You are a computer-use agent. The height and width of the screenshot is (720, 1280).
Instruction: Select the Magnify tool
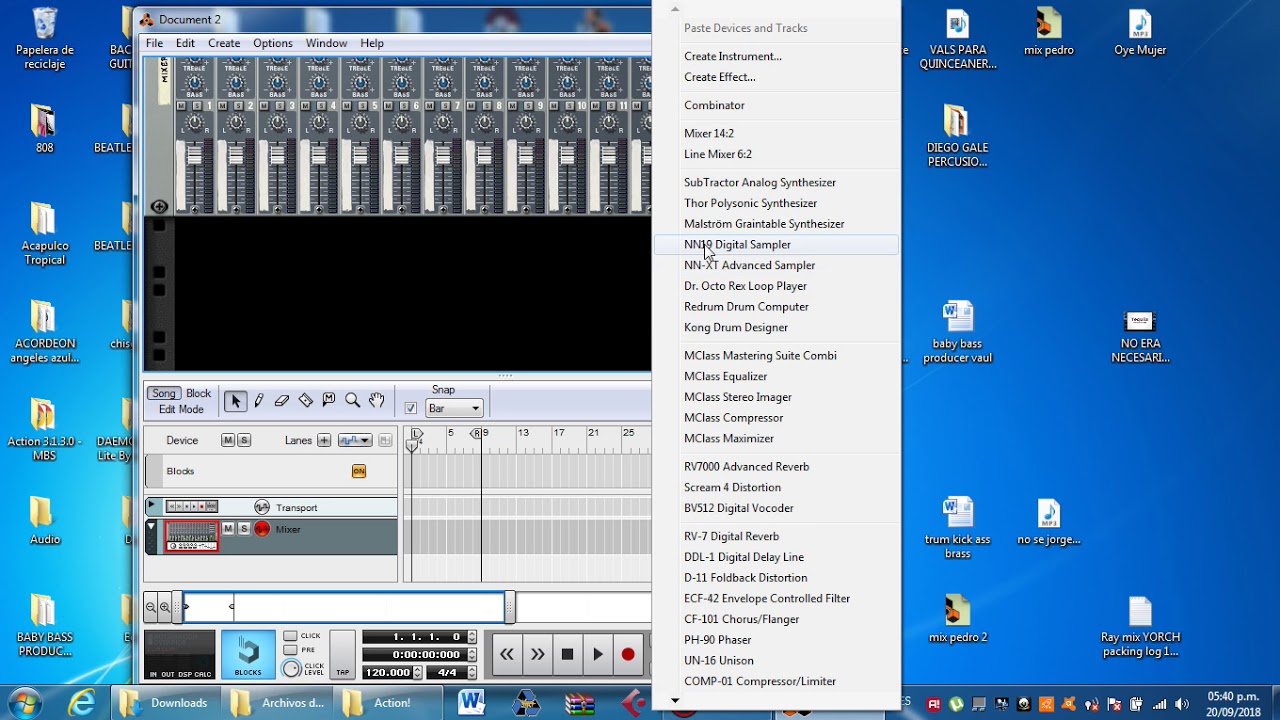(x=352, y=401)
